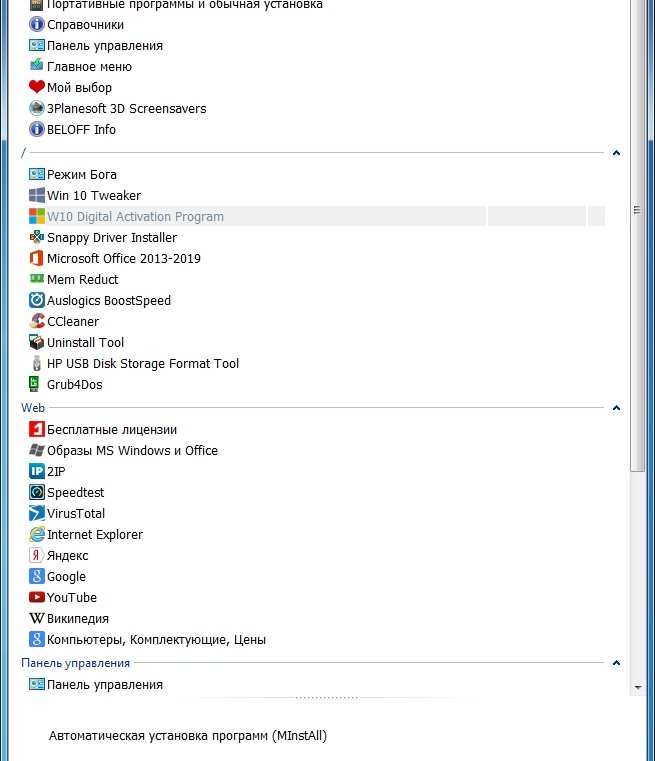Select the BELOFF Info text
The height and width of the screenshot is (761, 655).
click(x=82, y=130)
